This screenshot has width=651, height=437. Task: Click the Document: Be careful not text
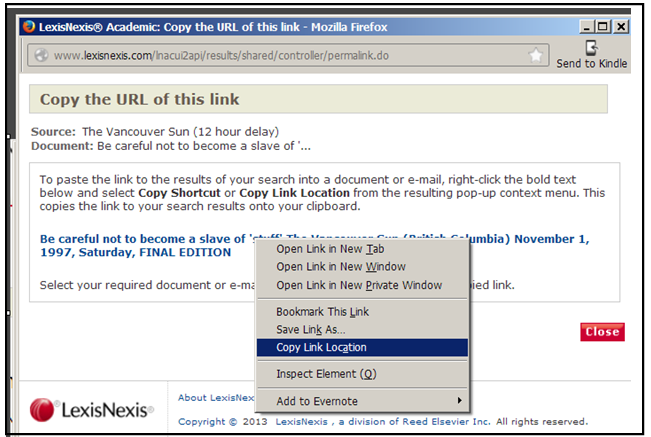(x=171, y=146)
